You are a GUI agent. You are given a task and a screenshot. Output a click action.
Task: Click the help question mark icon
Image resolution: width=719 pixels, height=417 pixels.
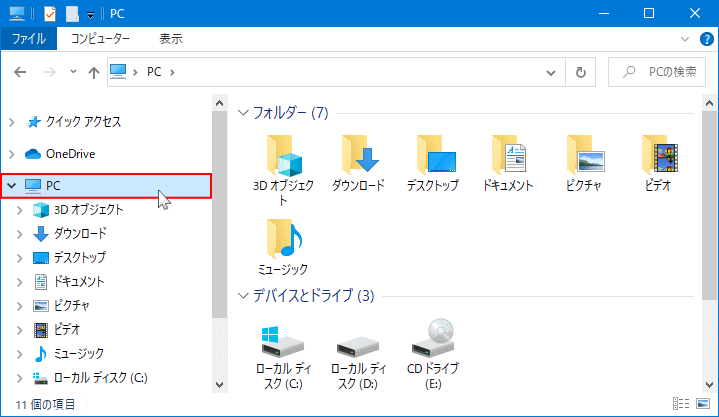tap(706, 39)
